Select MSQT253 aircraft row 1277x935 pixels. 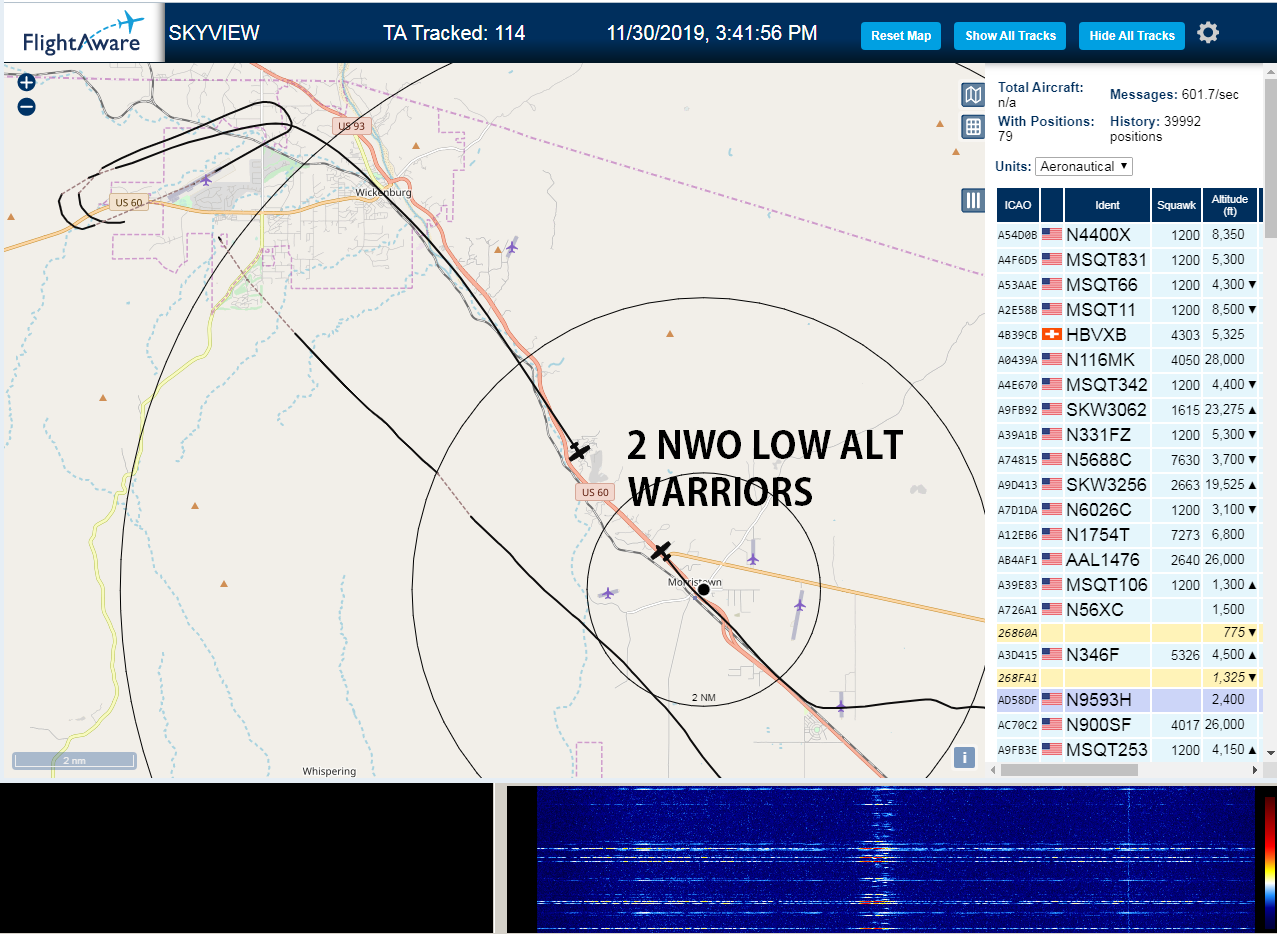pos(1128,749)
